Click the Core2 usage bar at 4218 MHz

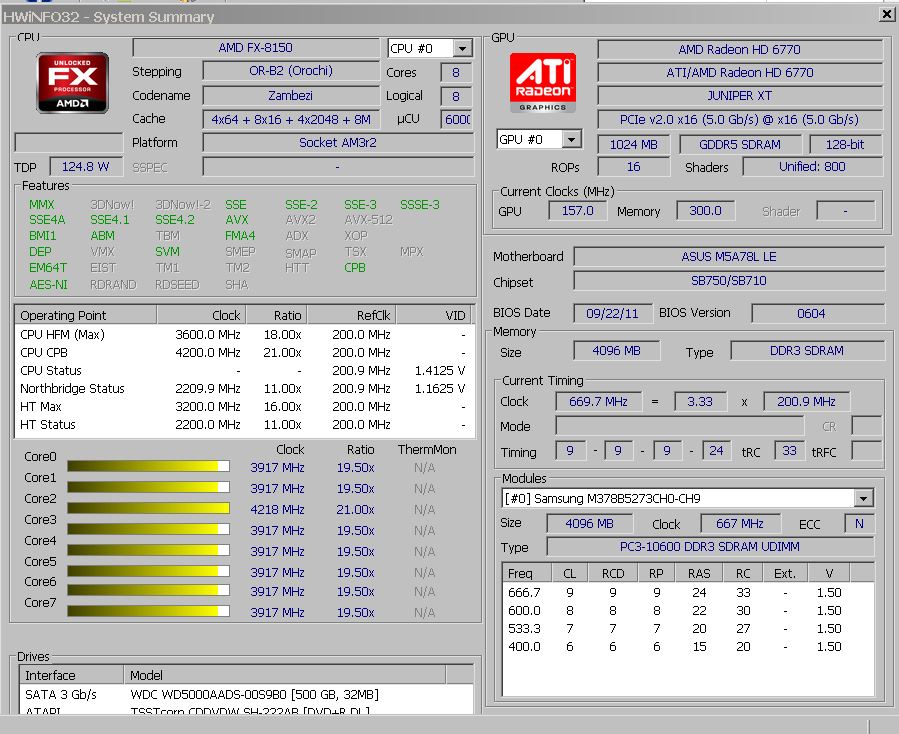click(x=148, y=508)
